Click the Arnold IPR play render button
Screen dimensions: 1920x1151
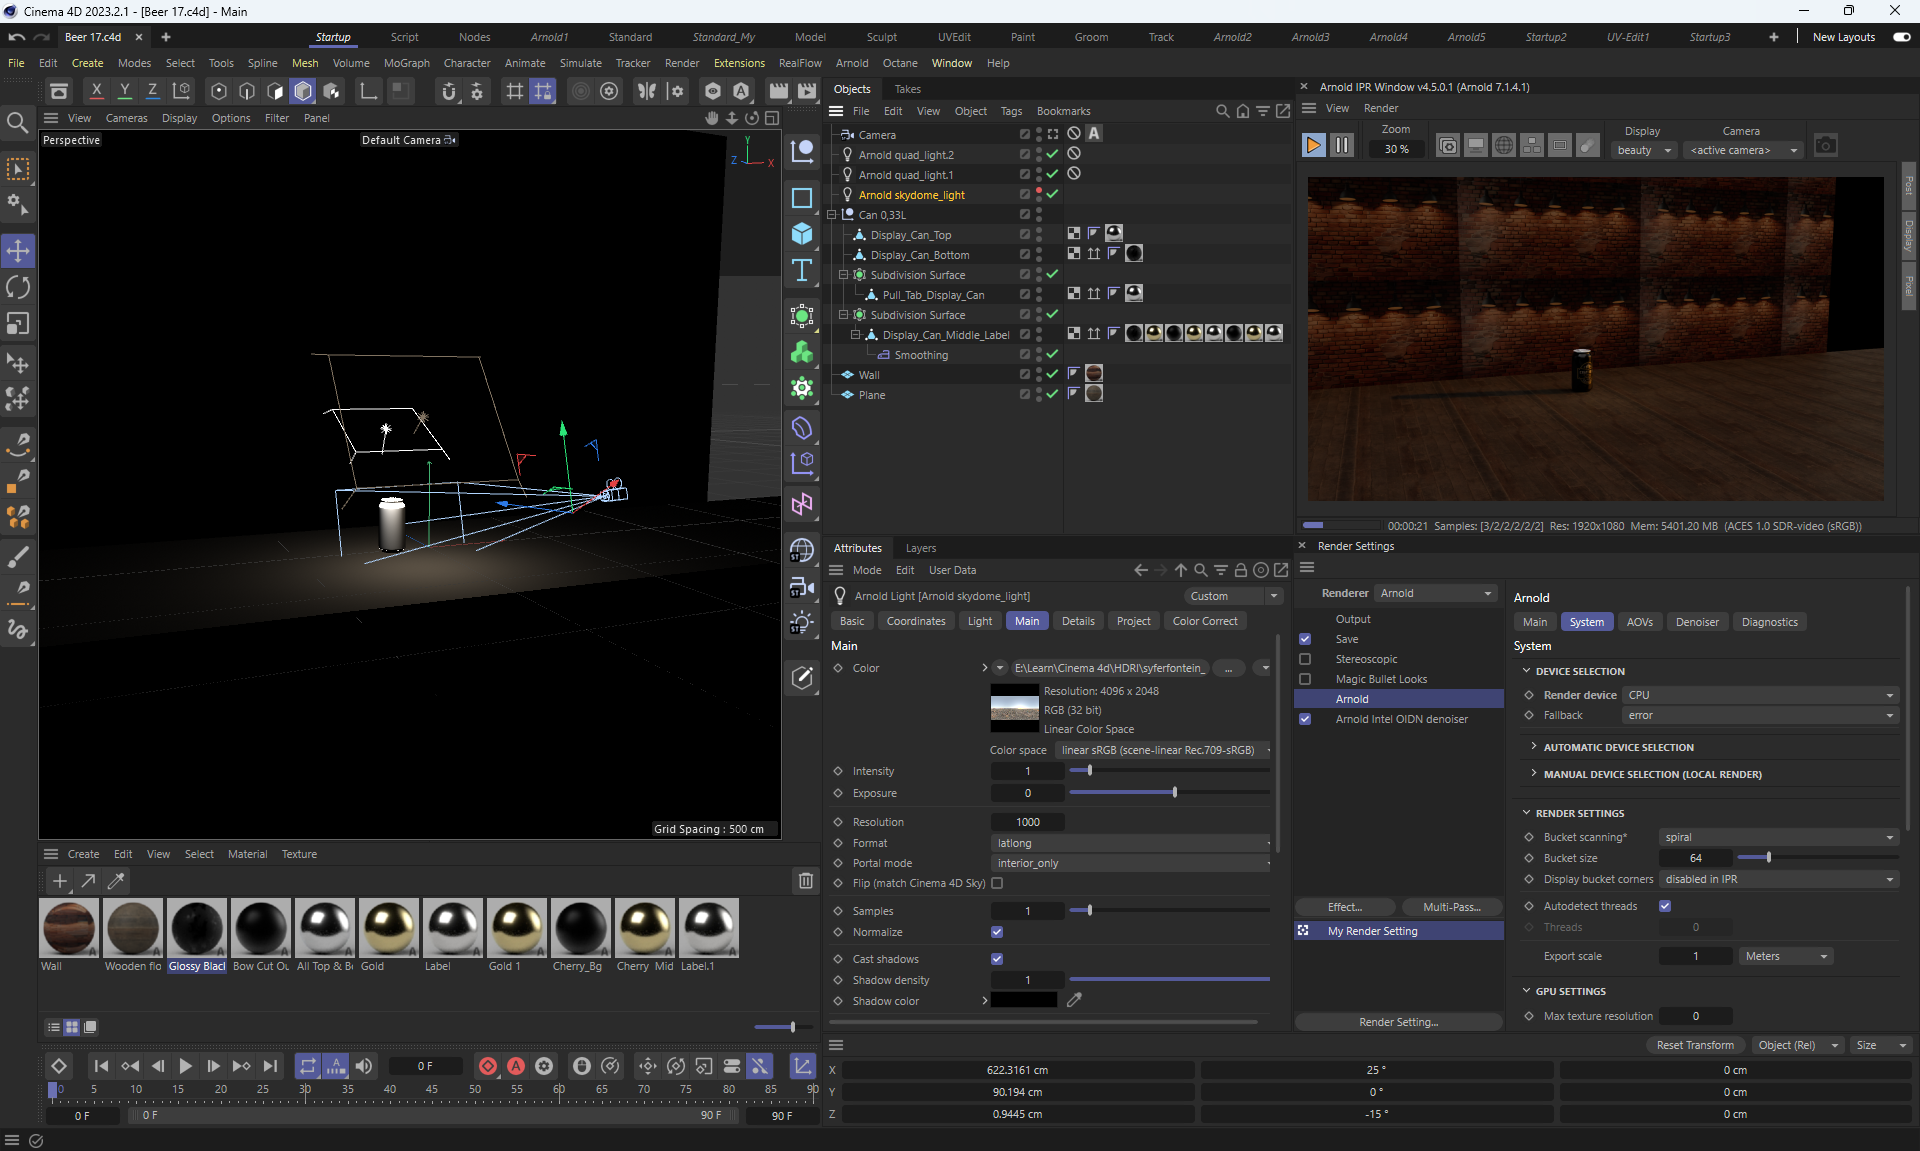click(1313, 146)
